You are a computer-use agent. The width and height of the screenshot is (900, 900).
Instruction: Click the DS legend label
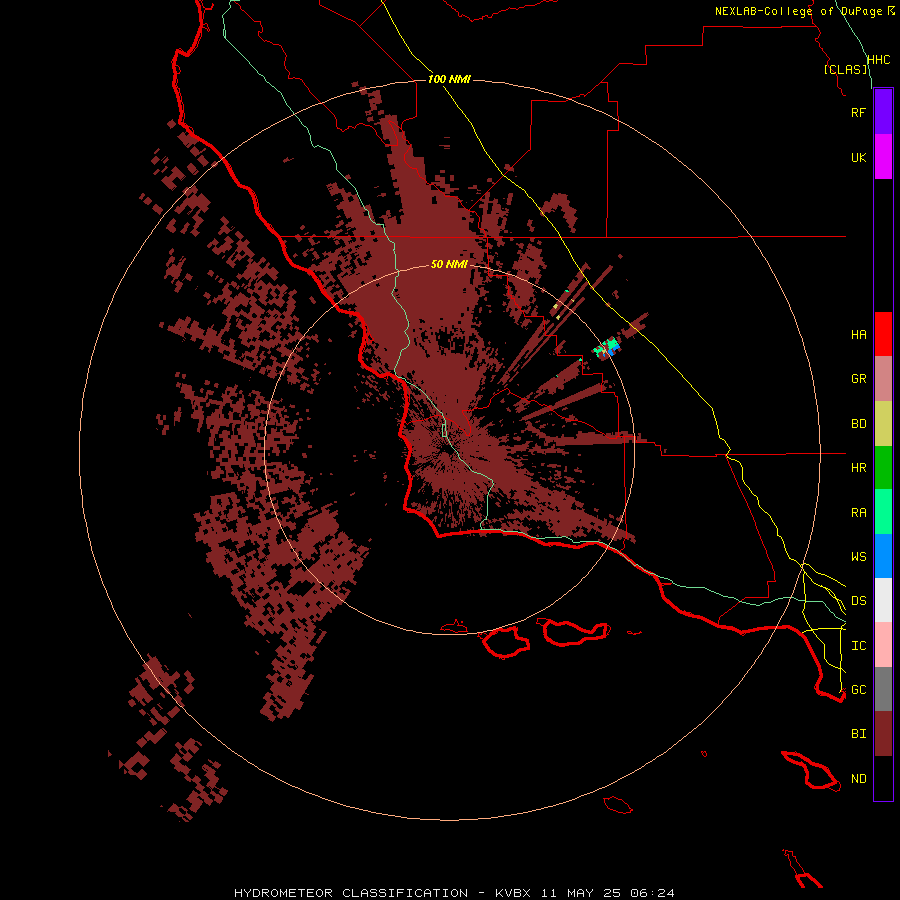coord(858,601)
